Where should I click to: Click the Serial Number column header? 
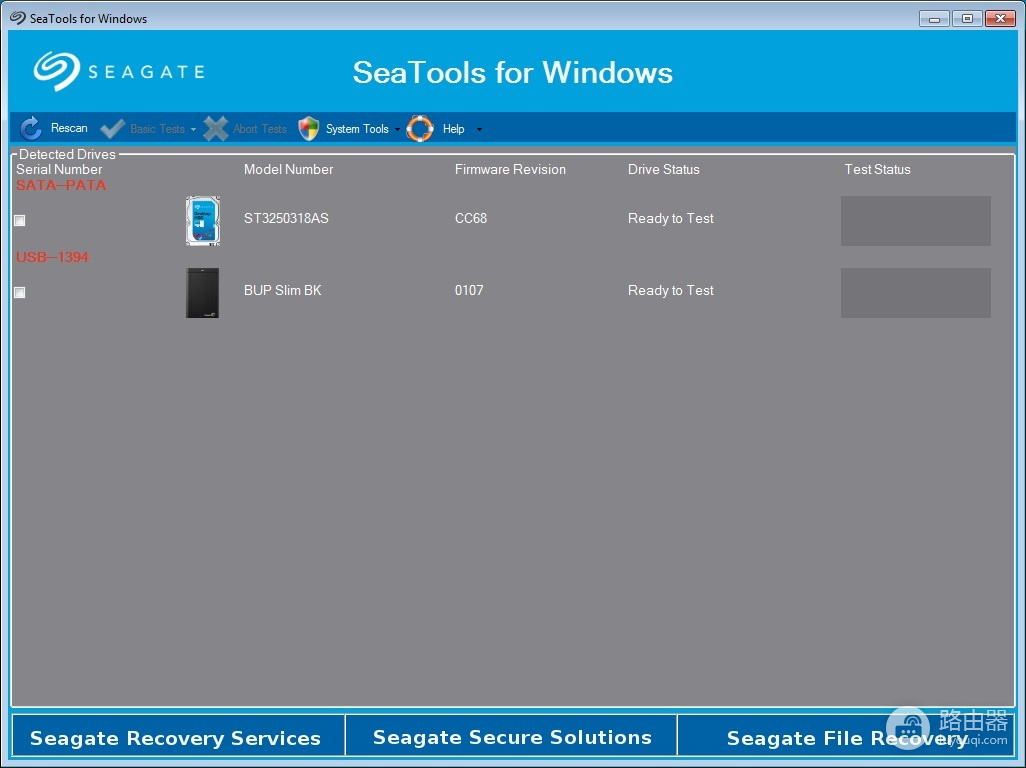pos(59,169)
